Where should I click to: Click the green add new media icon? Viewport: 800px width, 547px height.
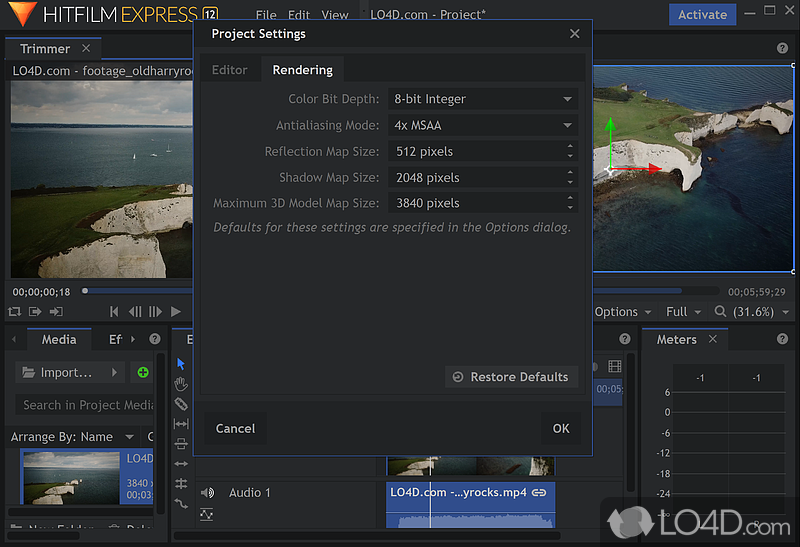tap(143, 372)
